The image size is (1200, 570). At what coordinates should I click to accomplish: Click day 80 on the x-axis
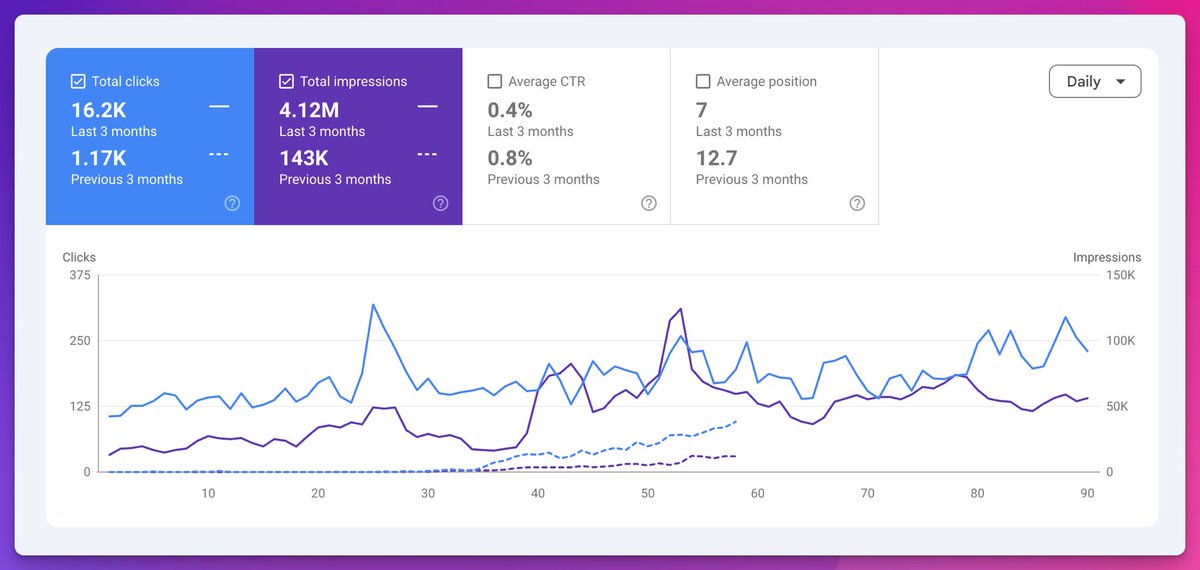coord(977,493)
